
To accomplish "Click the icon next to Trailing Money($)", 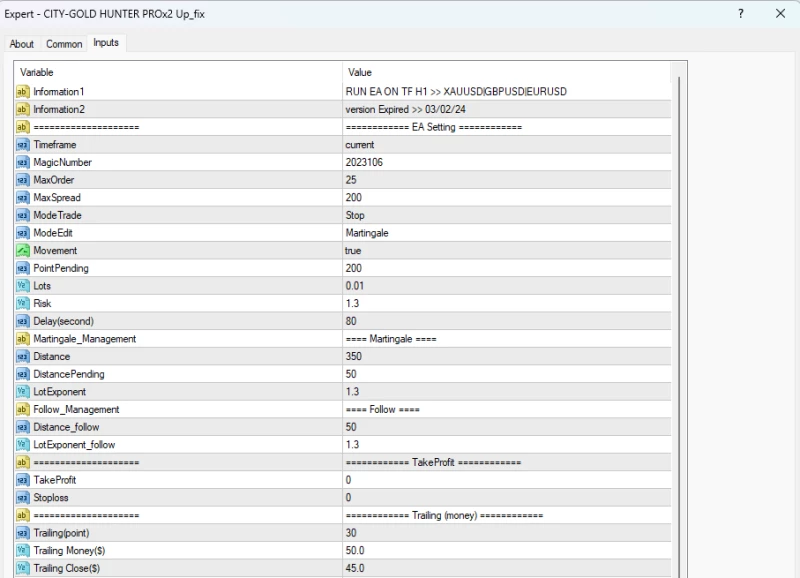I will point(23,551).
